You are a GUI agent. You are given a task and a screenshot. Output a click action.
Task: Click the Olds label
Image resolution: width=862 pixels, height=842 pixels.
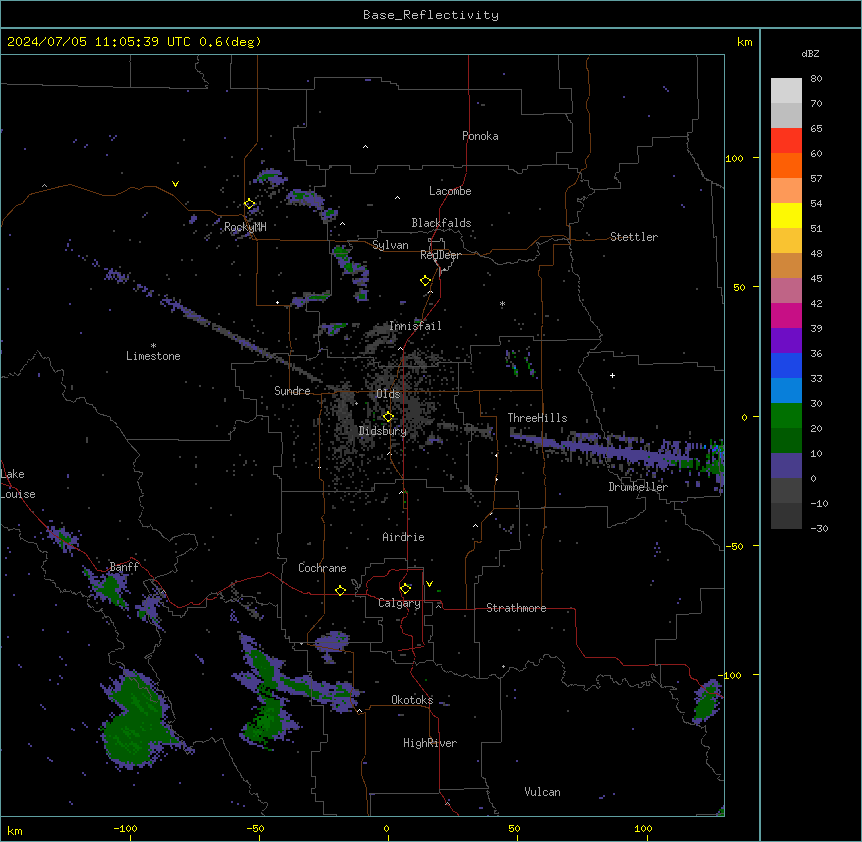coord(388,394)
